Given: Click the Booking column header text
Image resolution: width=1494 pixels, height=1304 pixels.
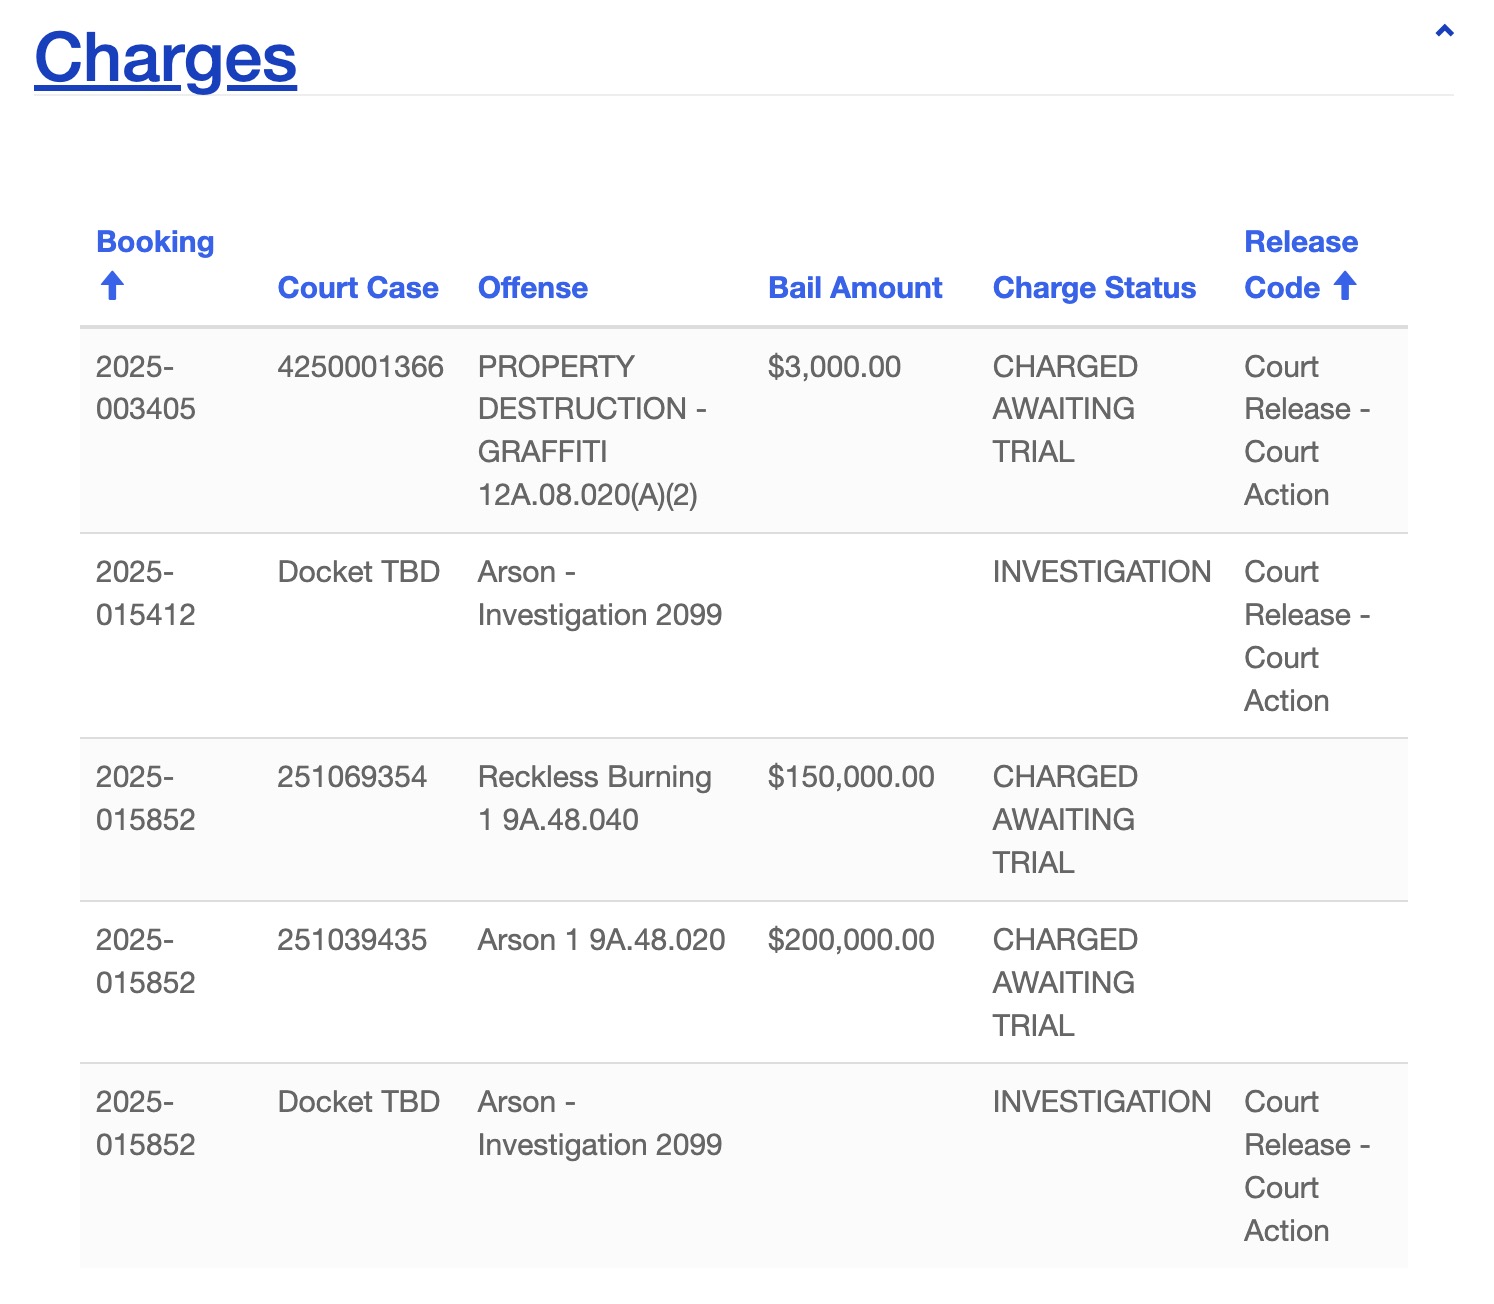Looking at the screenshot, I should coord(155,242).
